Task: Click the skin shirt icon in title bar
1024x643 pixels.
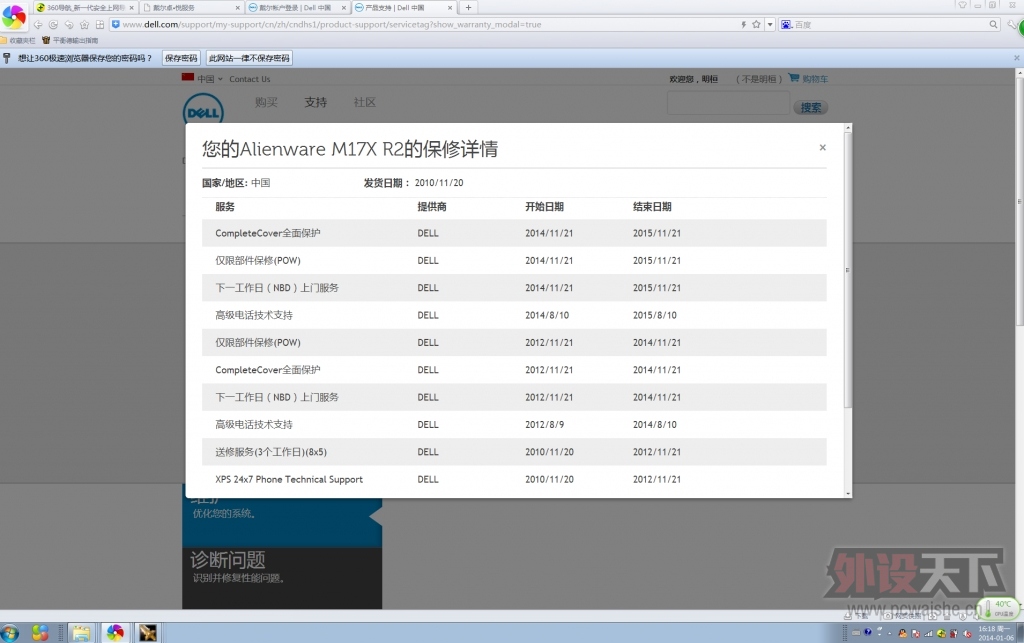Action: [x=962, y=5]
